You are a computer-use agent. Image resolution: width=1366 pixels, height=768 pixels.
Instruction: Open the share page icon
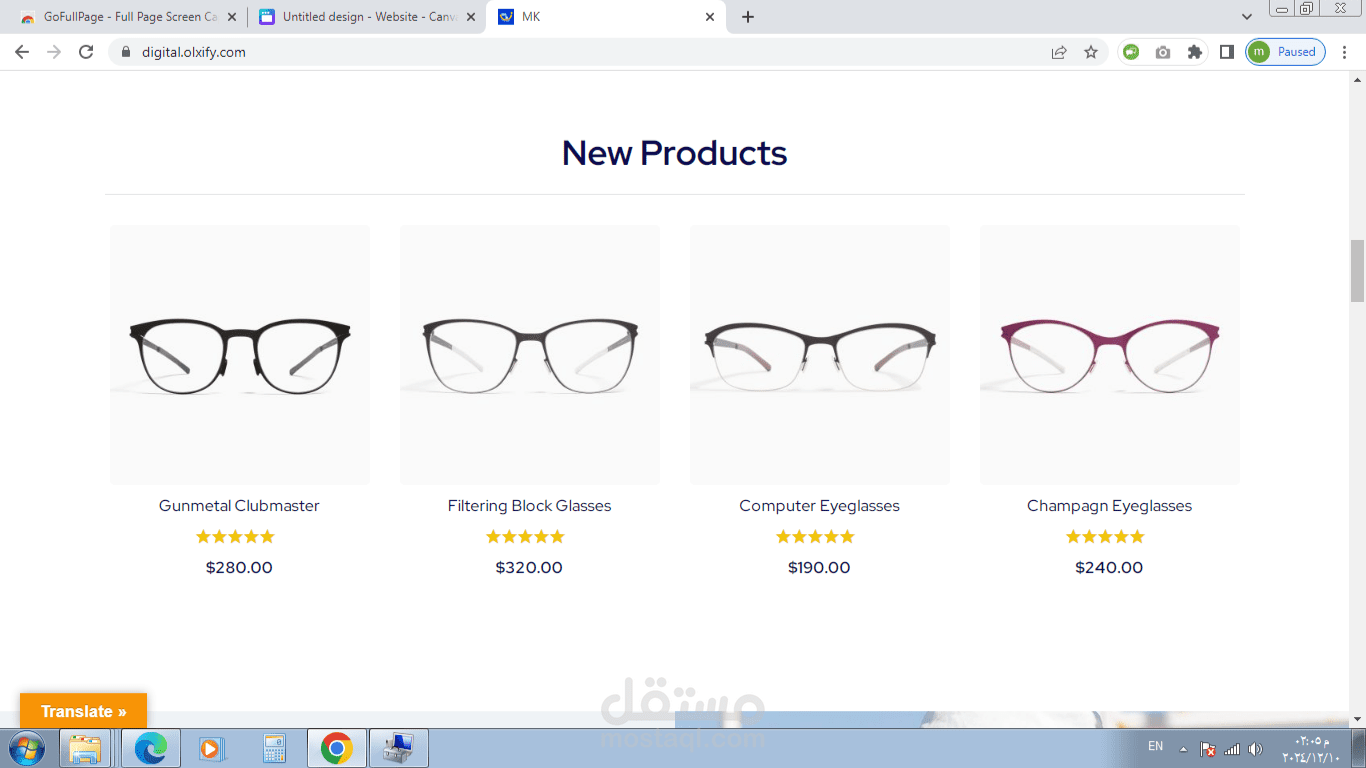(x=1059, y=52)
